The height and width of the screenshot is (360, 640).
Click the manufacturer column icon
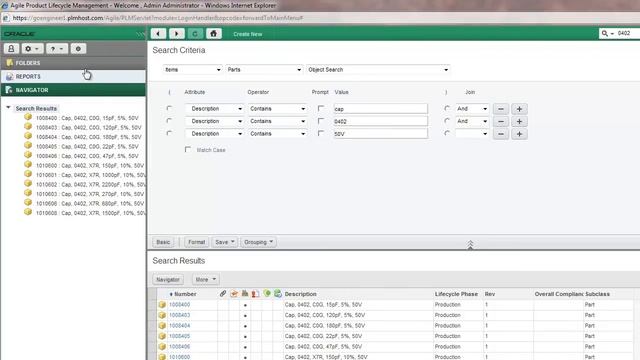point(245,293)
